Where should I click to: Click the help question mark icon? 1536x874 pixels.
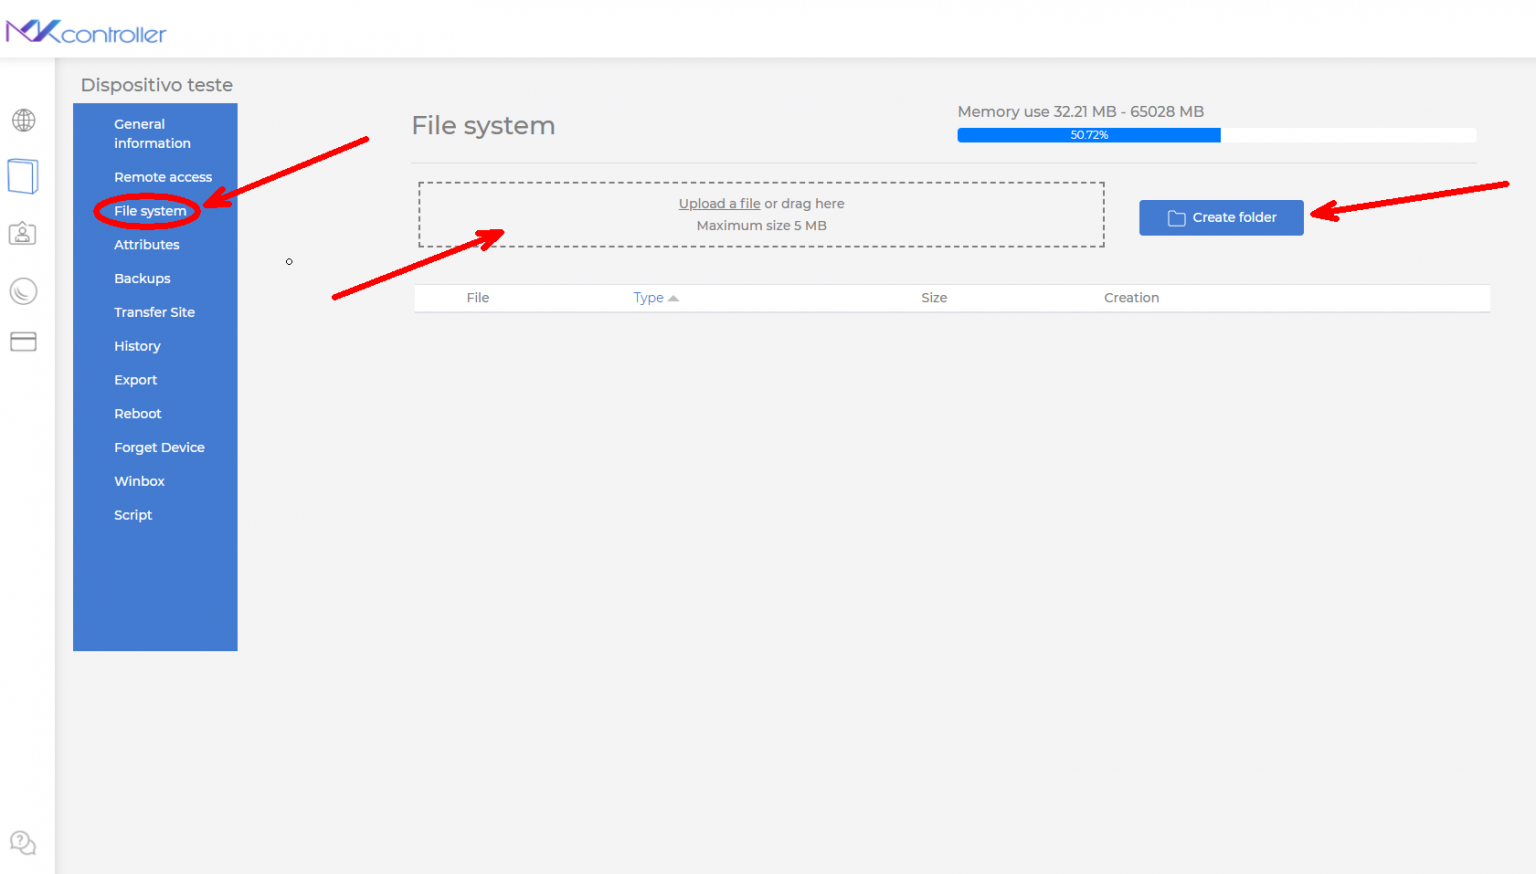(23, 843)
